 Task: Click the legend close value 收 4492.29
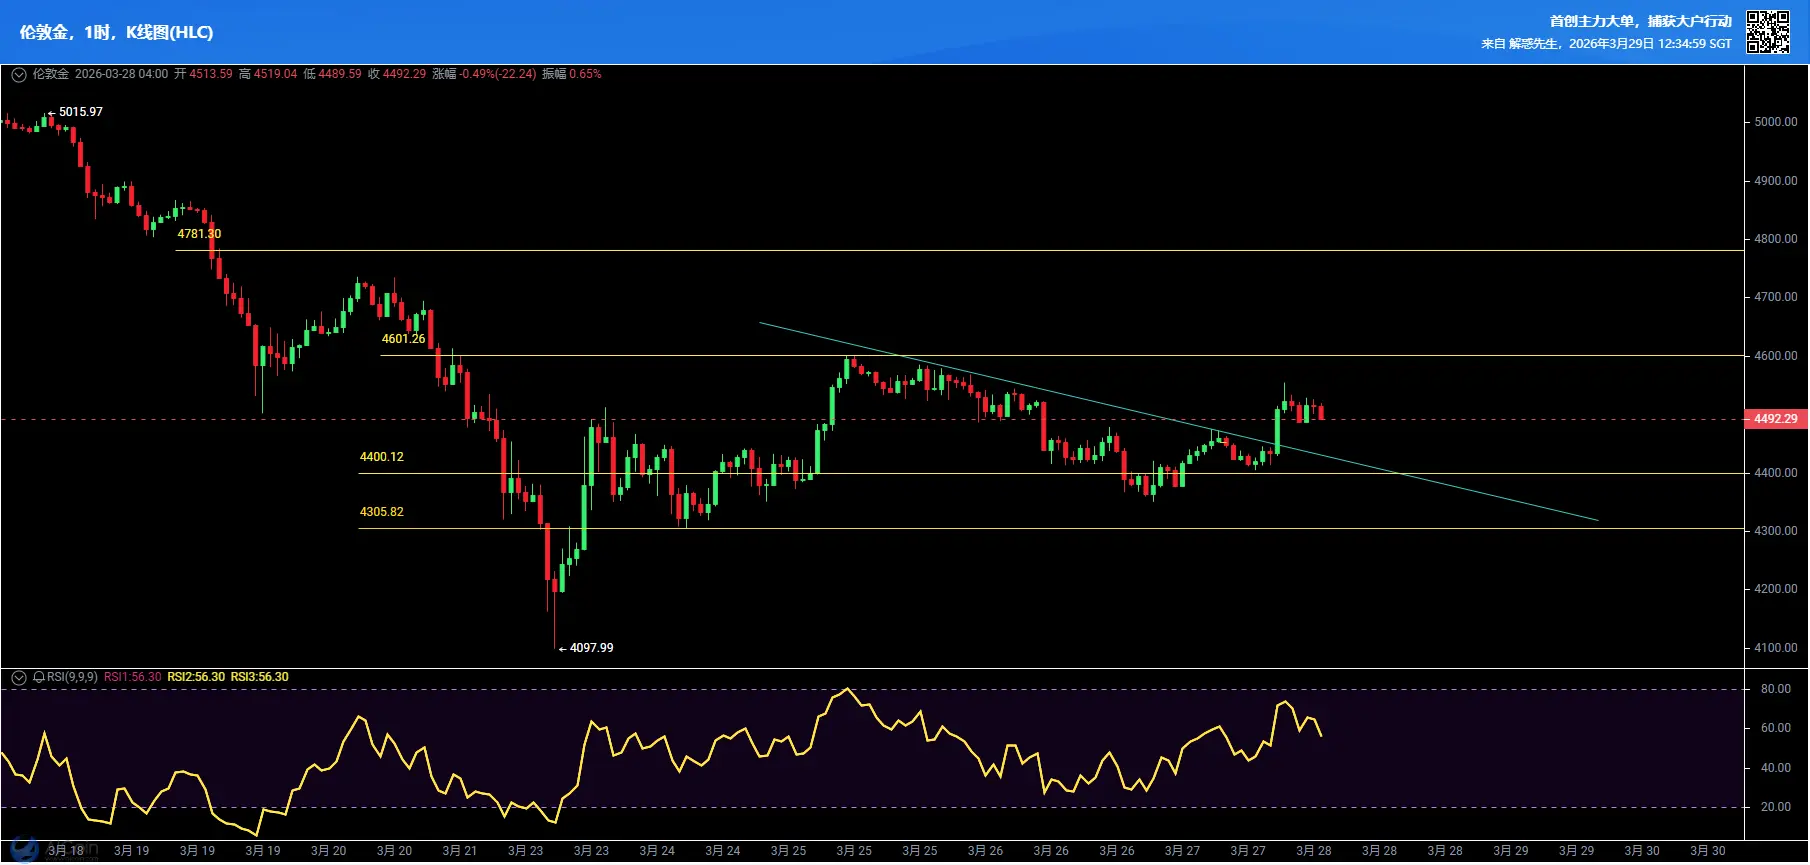397,74
